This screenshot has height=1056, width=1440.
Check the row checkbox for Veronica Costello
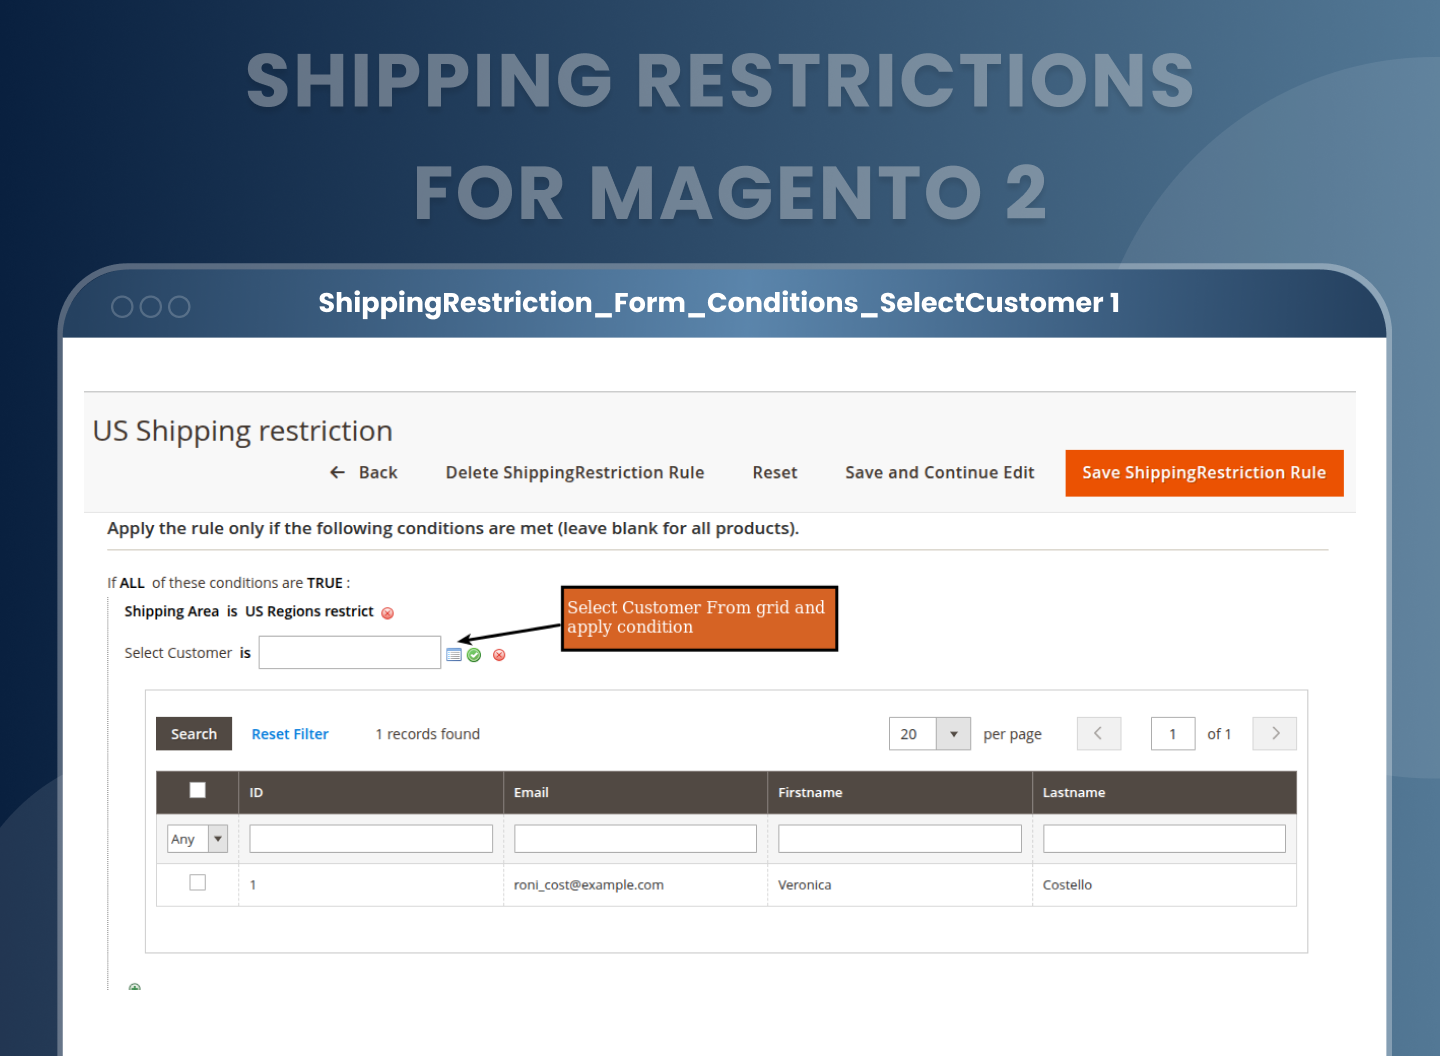(197, 883)
